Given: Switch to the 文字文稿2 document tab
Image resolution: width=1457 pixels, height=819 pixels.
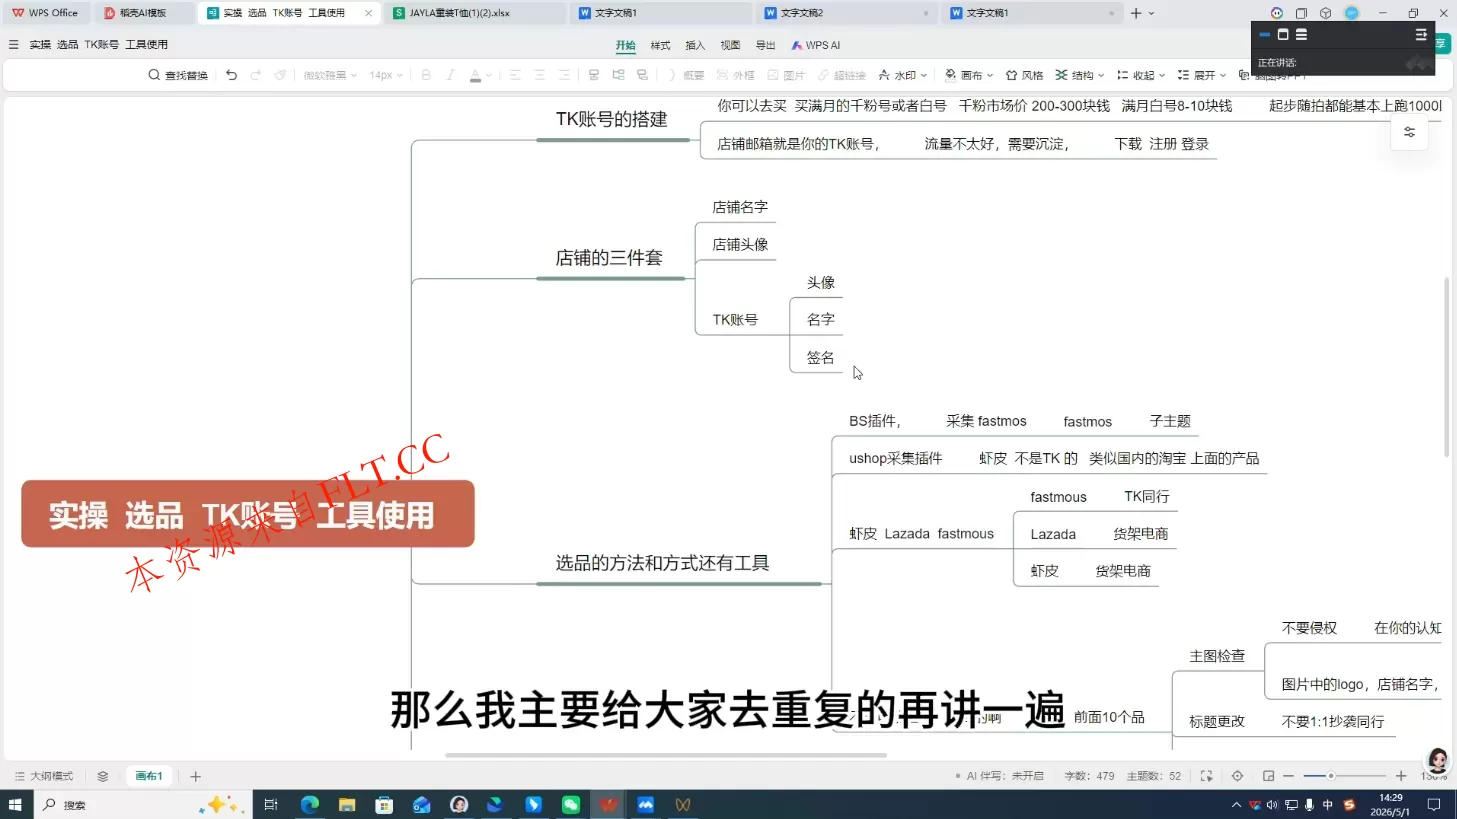Looking at the screenshot, I should (845, 13).
